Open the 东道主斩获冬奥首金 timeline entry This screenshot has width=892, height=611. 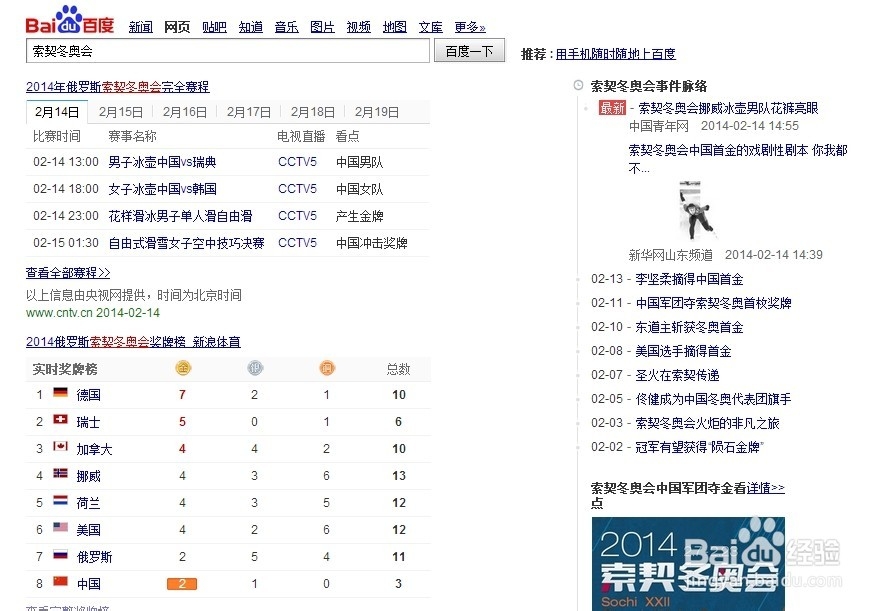(x=689, y=327)
